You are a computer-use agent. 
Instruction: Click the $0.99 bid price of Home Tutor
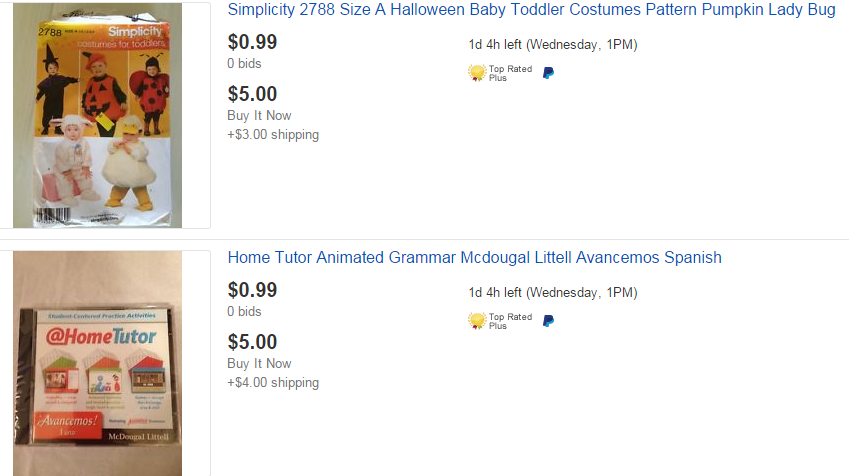(252, 290)
